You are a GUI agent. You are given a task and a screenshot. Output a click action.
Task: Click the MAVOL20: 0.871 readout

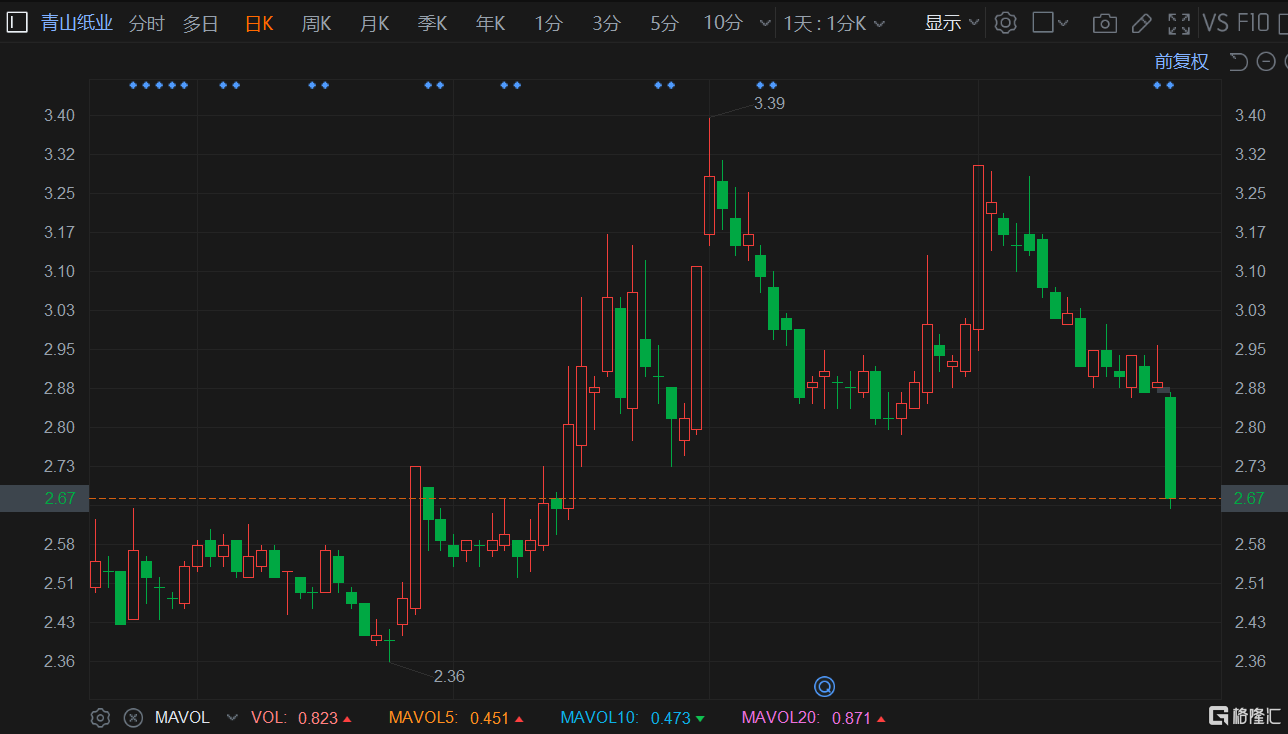813,718
